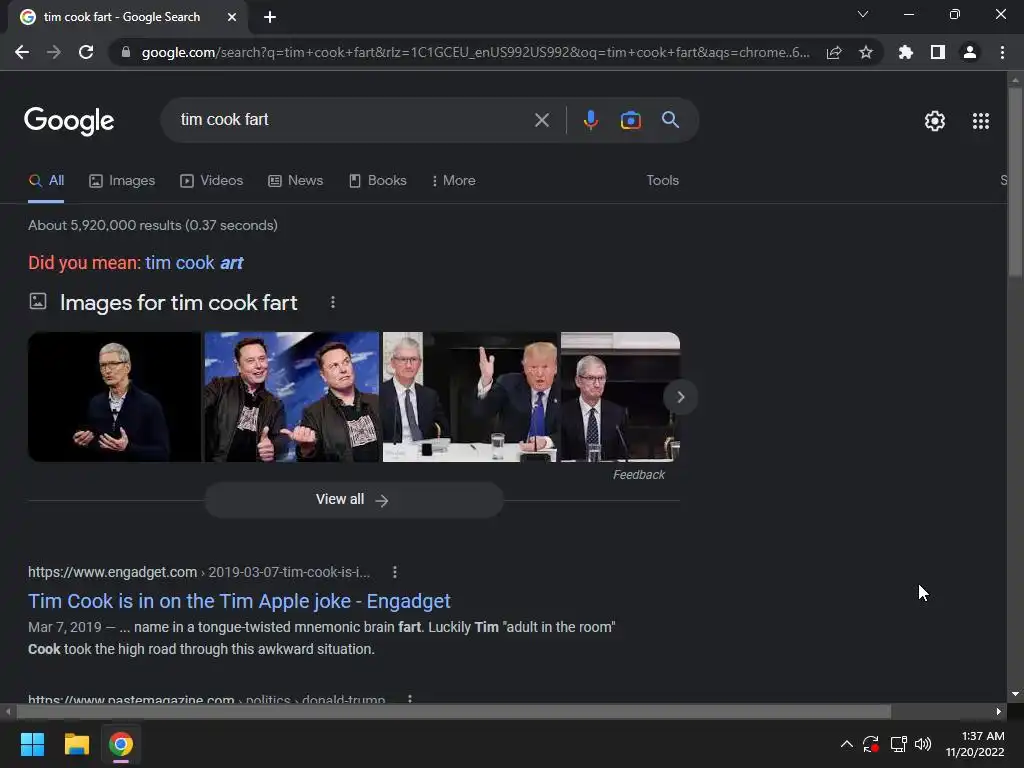This screenshot has width=1024, height=768.
Task: Open options for the Images section
Action: (333, 302)
